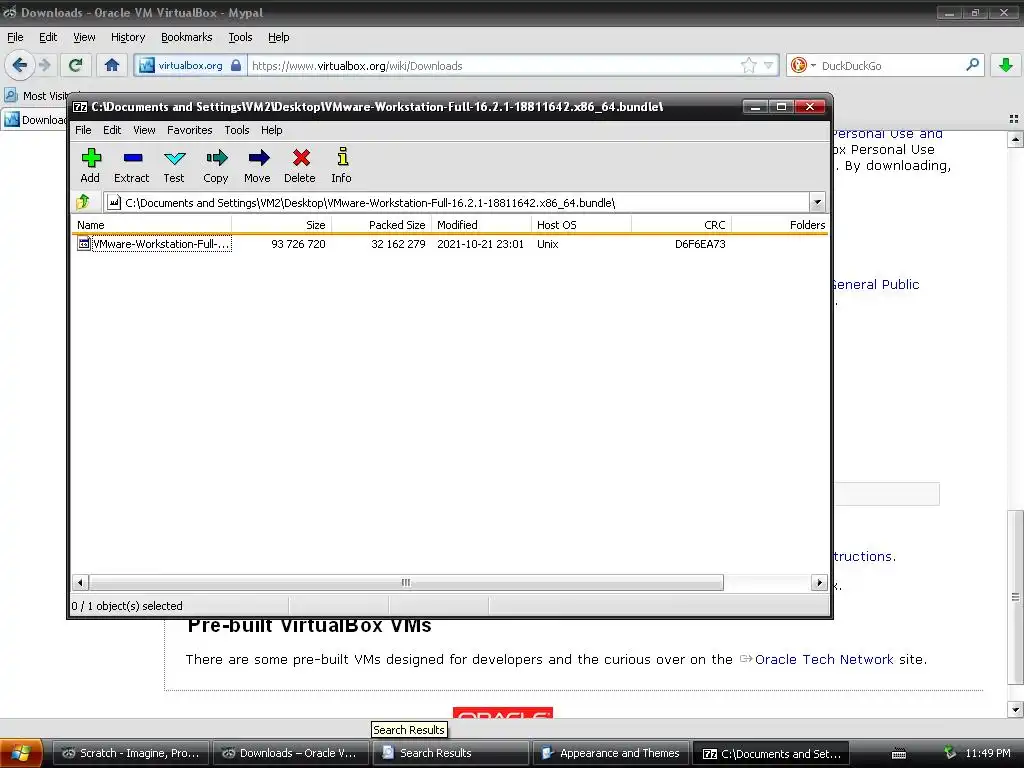The image size is (1024, 768).
Task: Click the search magnifier in DuckDuckGo box
Action: (972, 65)
